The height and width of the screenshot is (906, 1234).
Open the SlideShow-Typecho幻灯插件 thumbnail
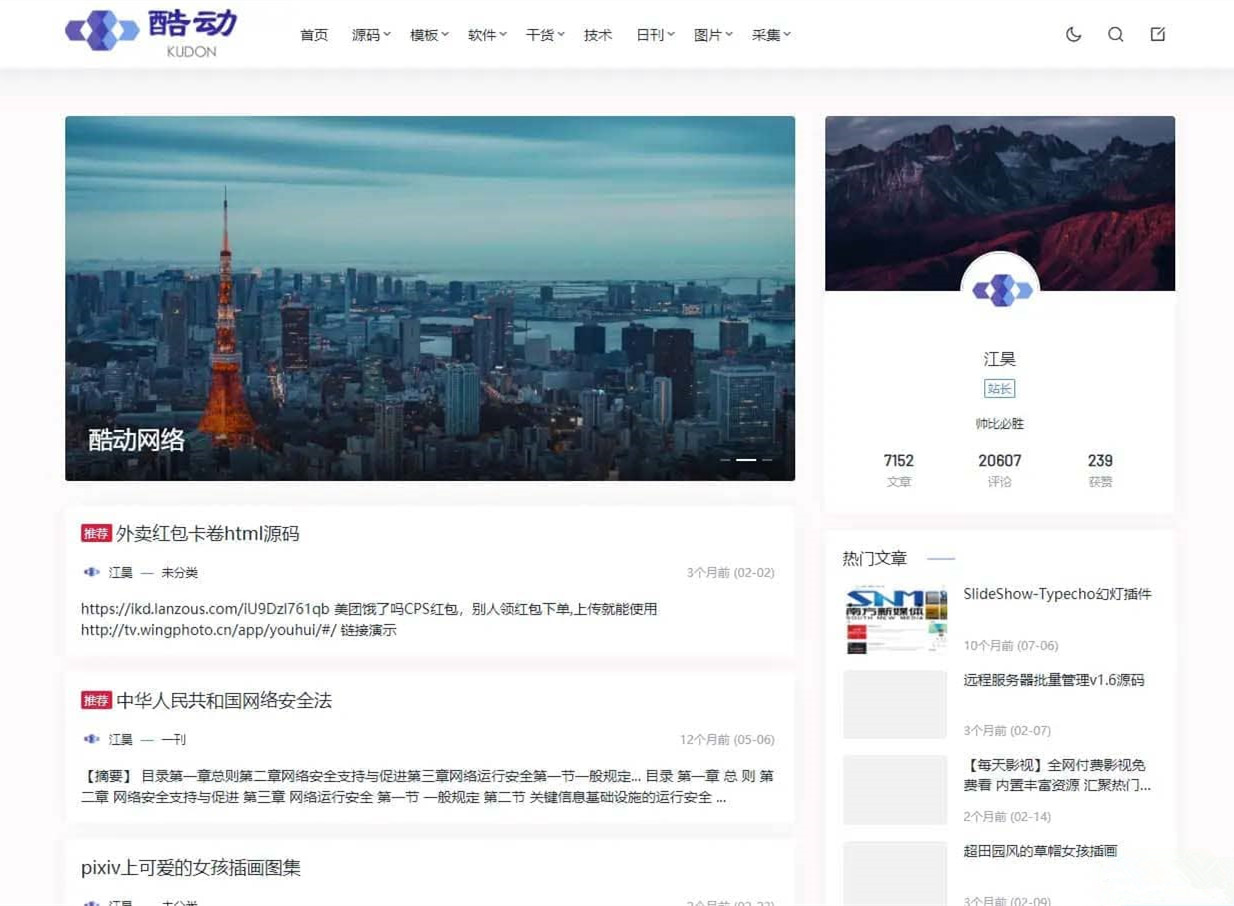point(895,619)
